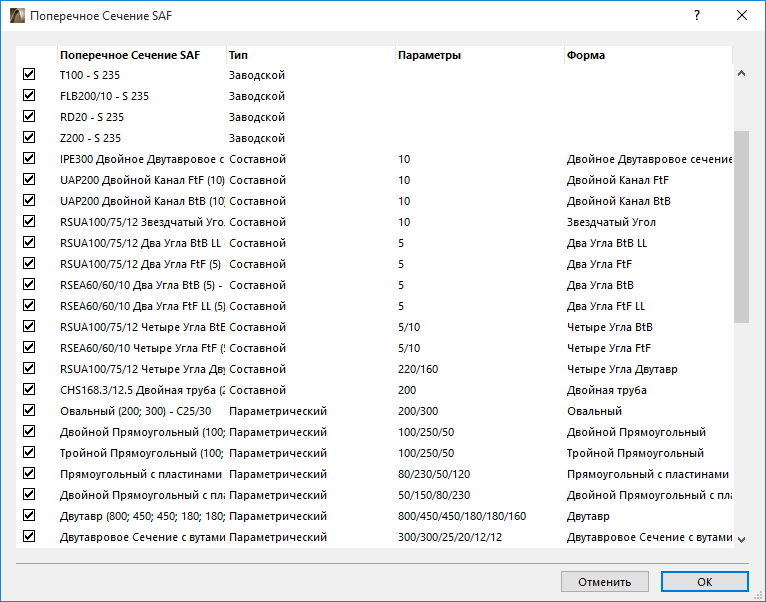766x602 pixels.
Task: Click the ArchiCAD icon in title bar
Action: pyautogui.click(x=15, y=16)
